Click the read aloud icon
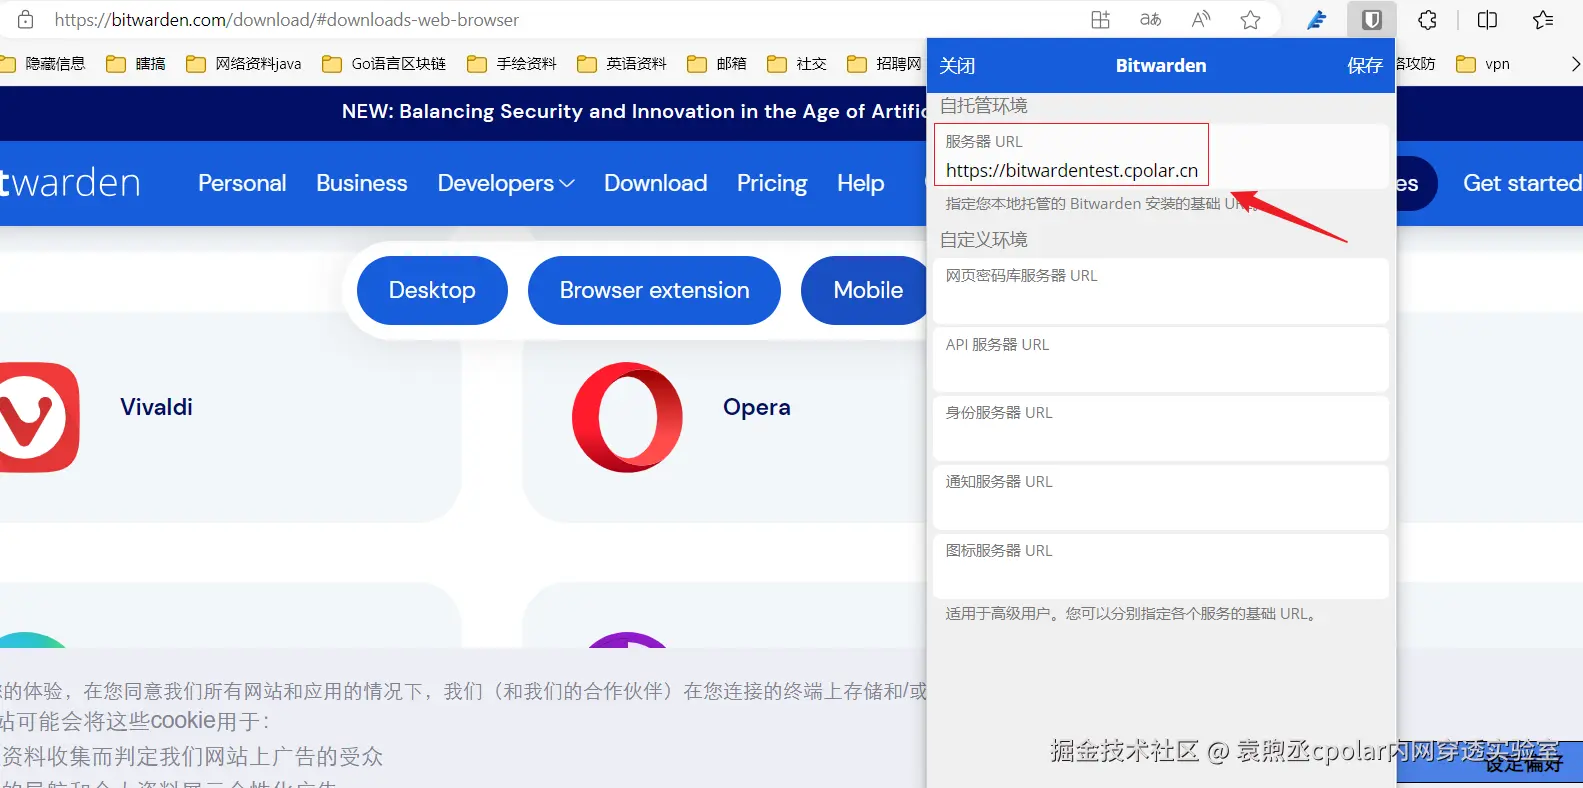 [1201, 20]
